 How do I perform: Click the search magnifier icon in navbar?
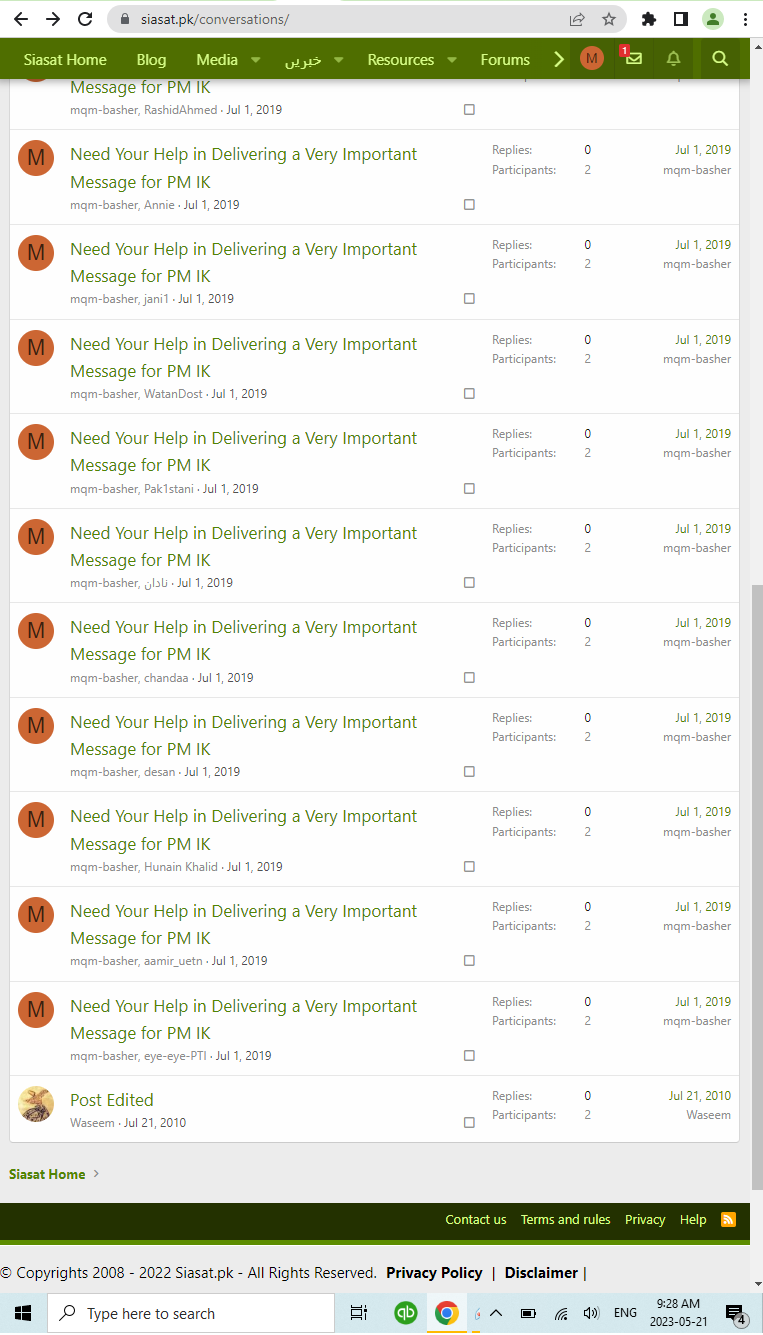coord(720,59)
